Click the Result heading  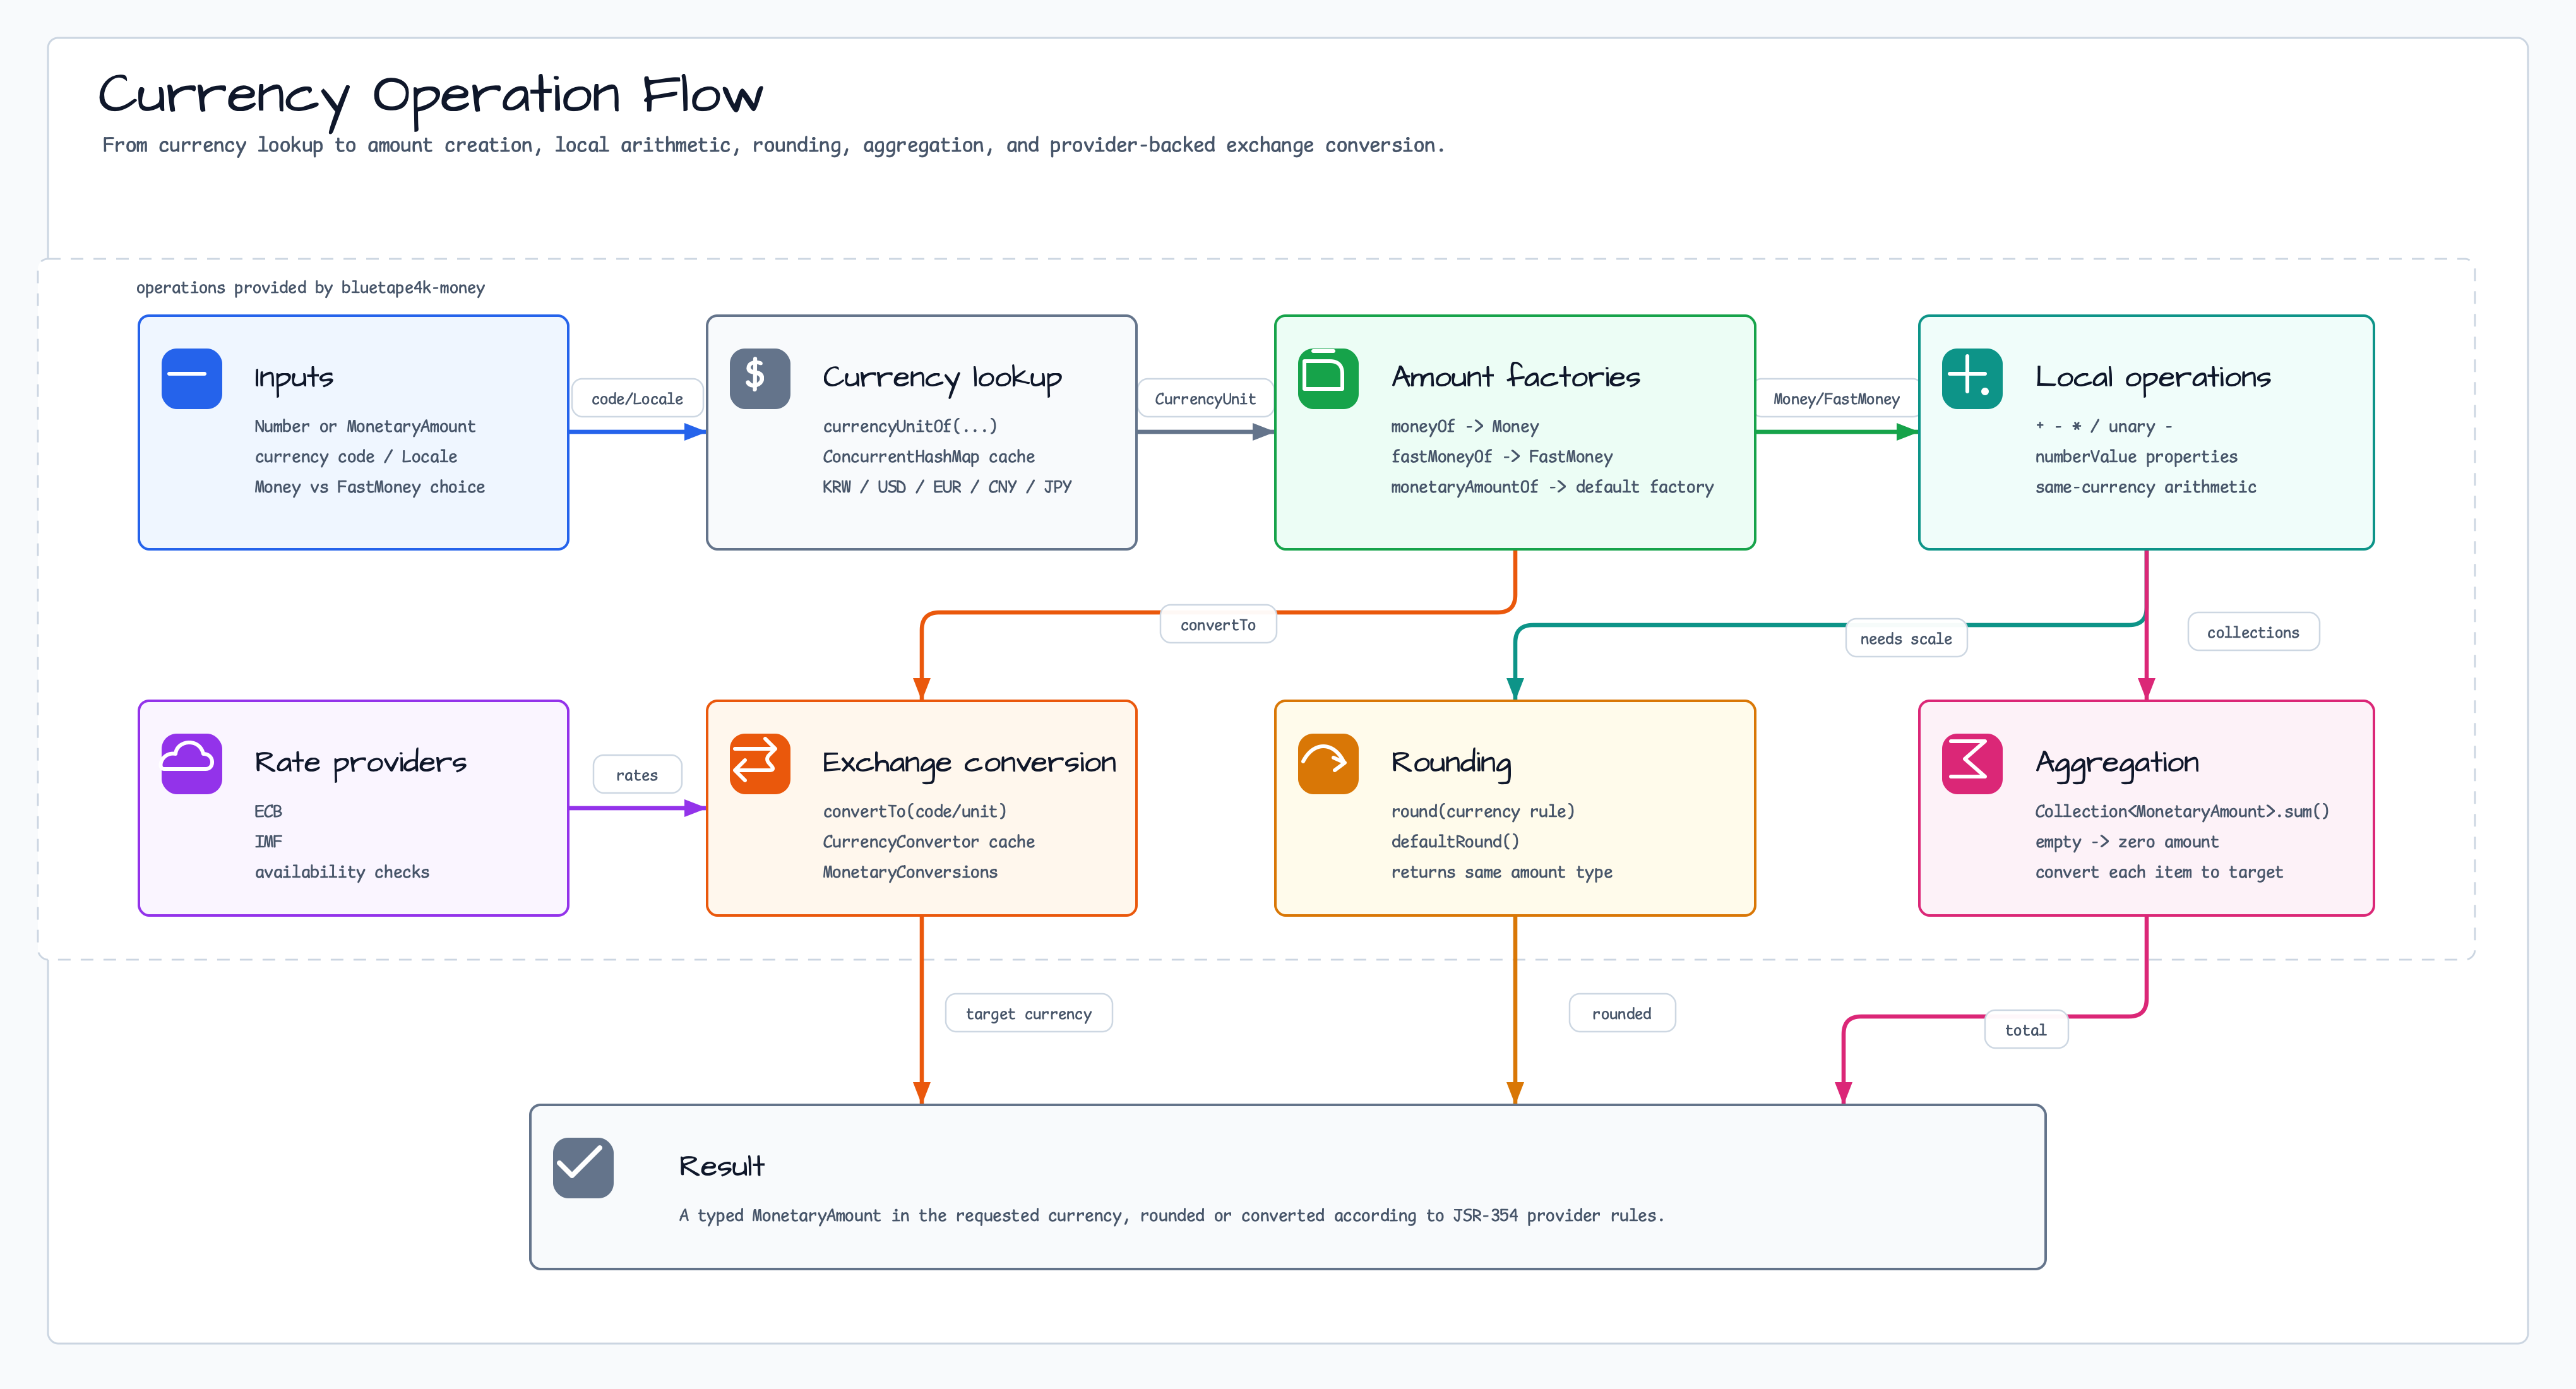click(x=721, y=1166)
